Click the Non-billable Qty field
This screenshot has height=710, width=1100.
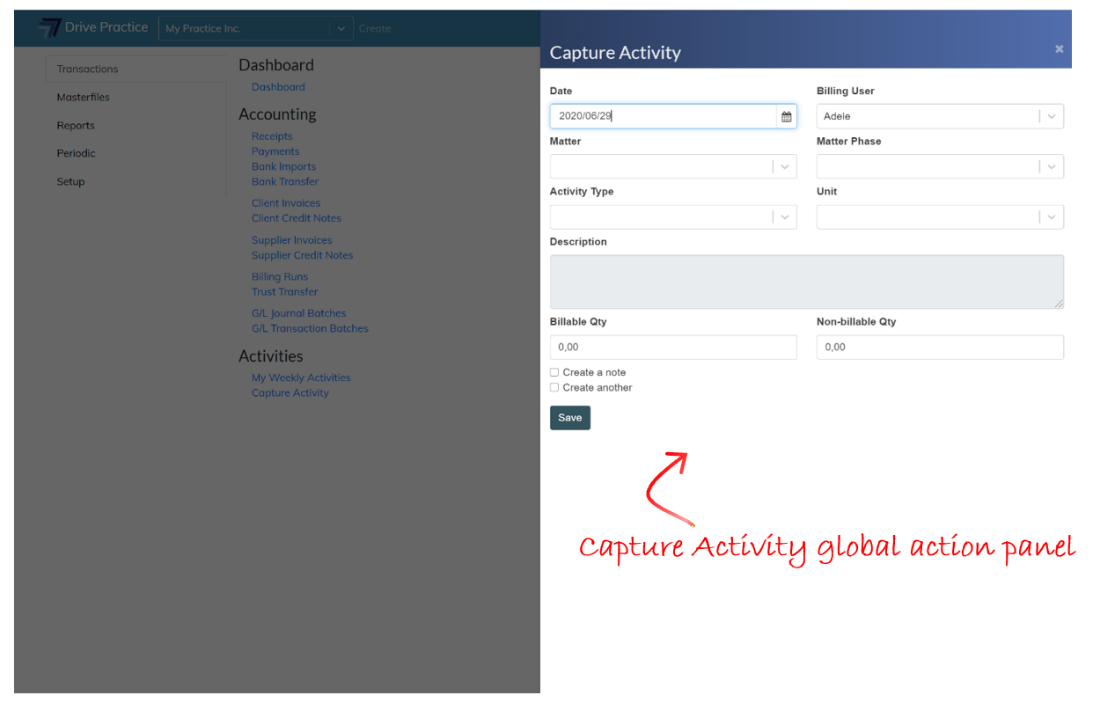click(x=940, y=347)
